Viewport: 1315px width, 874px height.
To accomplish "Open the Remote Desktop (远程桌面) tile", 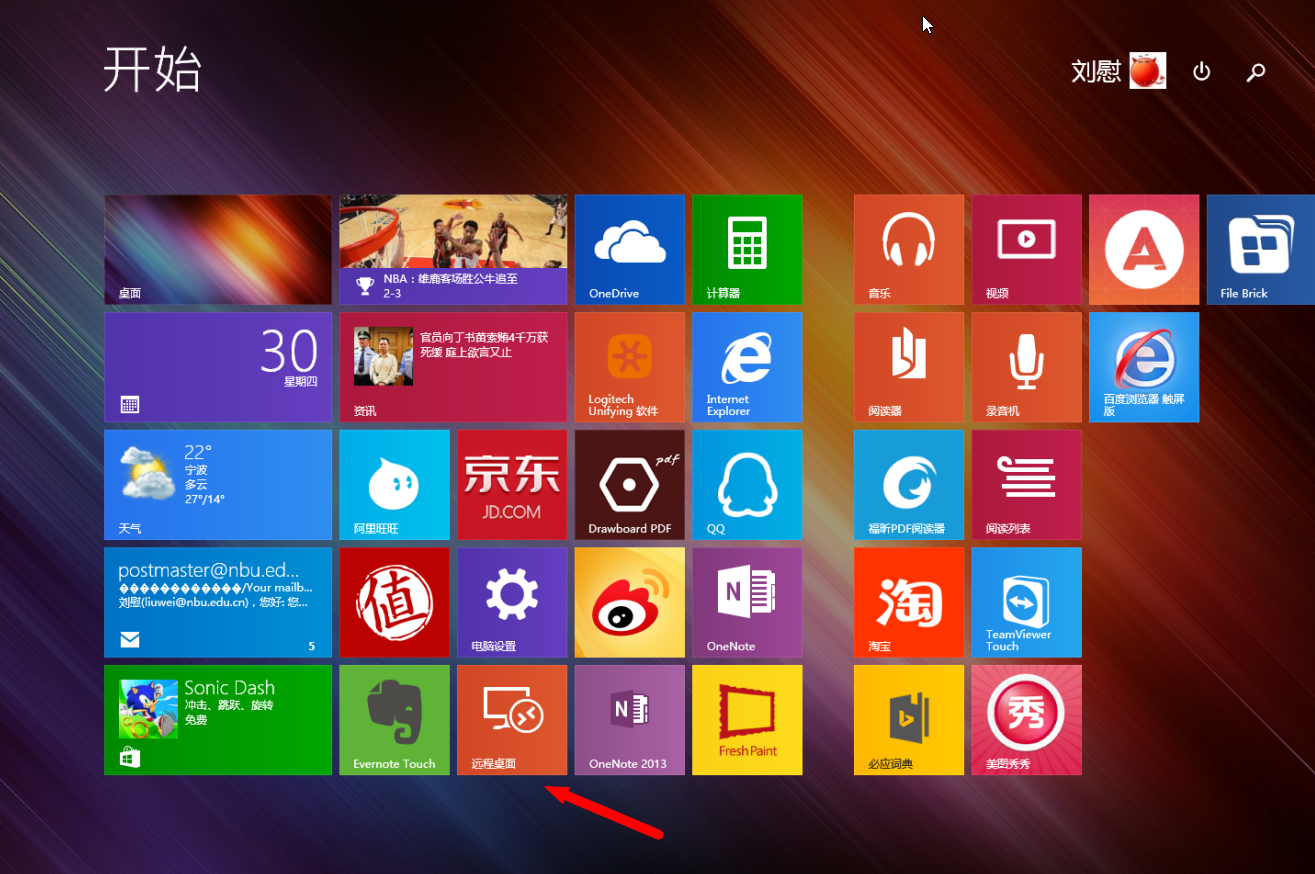I will [512, 720].
